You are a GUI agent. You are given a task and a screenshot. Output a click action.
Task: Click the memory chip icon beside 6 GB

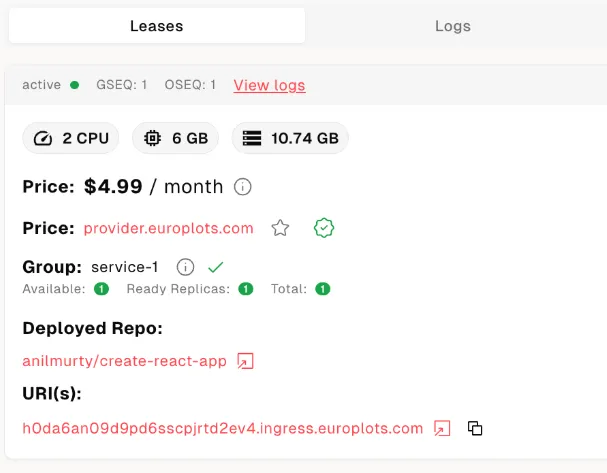[x=152, y=138]
